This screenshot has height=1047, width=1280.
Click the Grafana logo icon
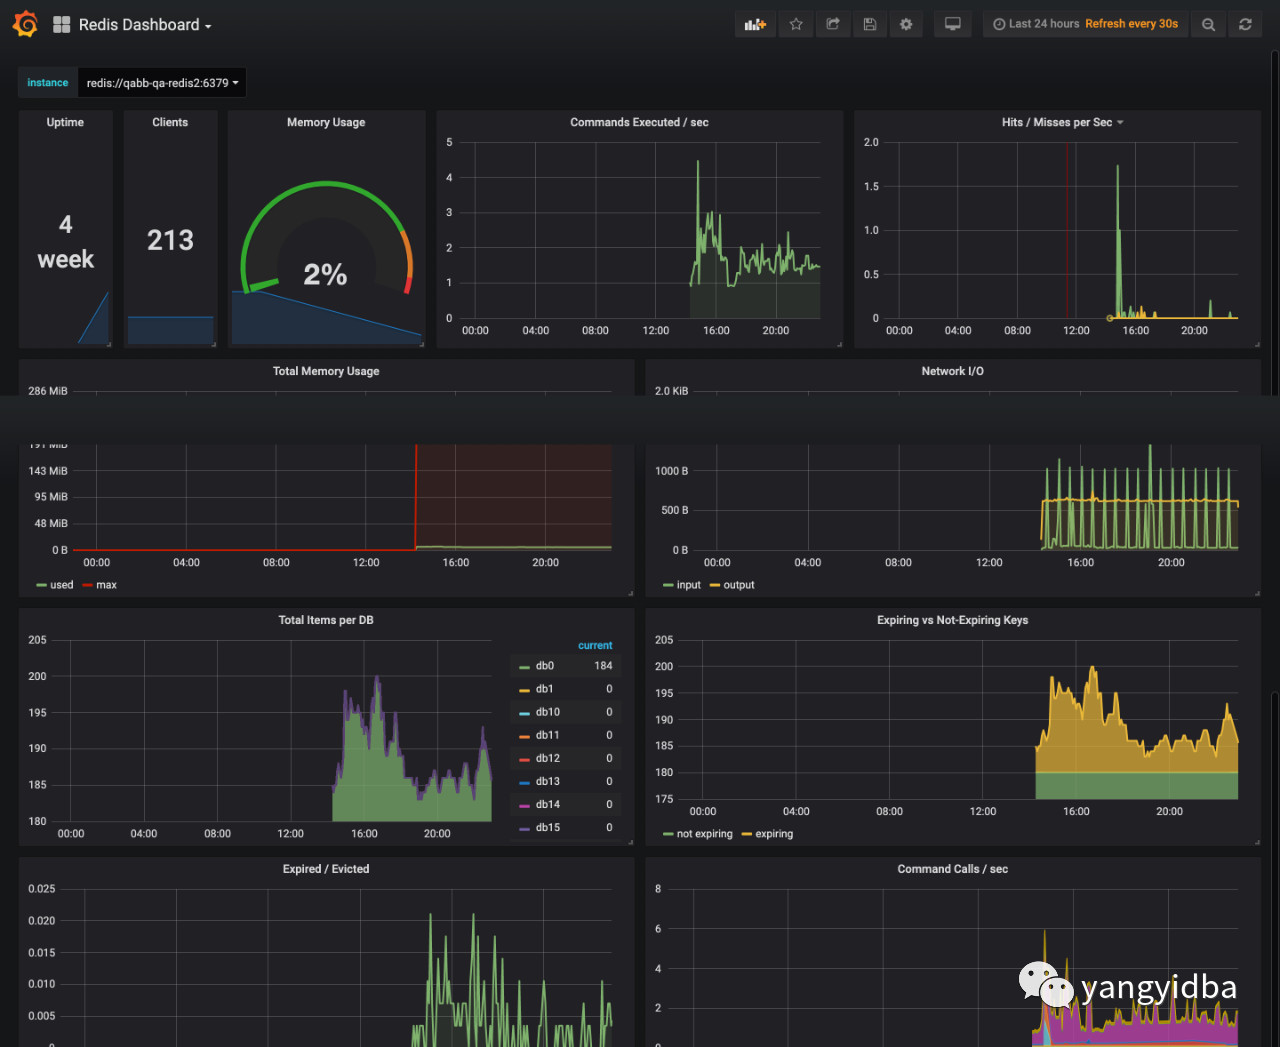click(25, 24)
